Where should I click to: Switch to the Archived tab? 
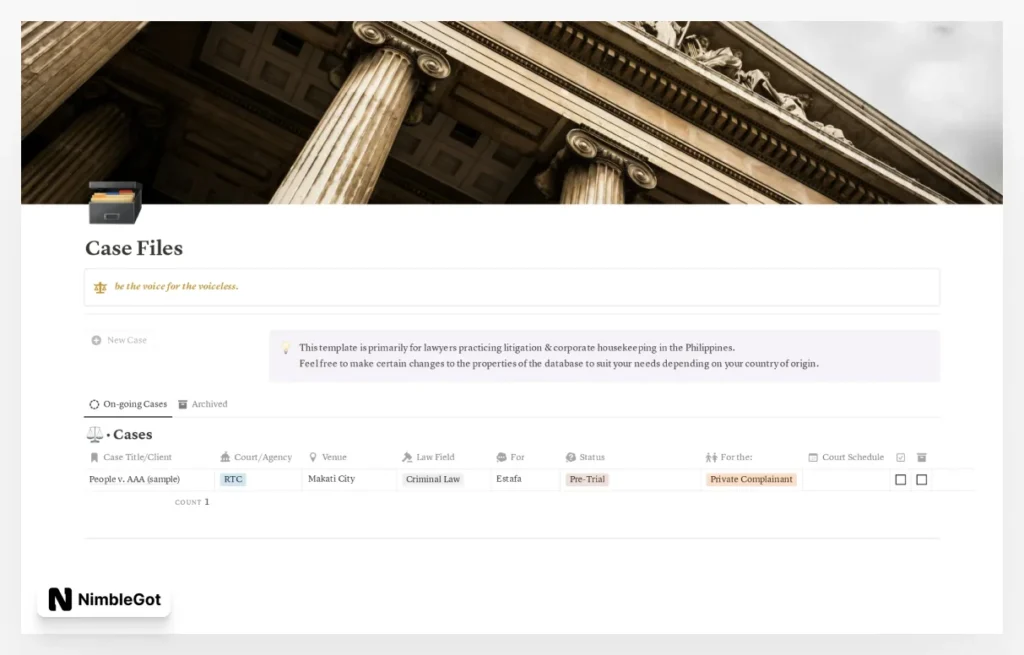203,405
